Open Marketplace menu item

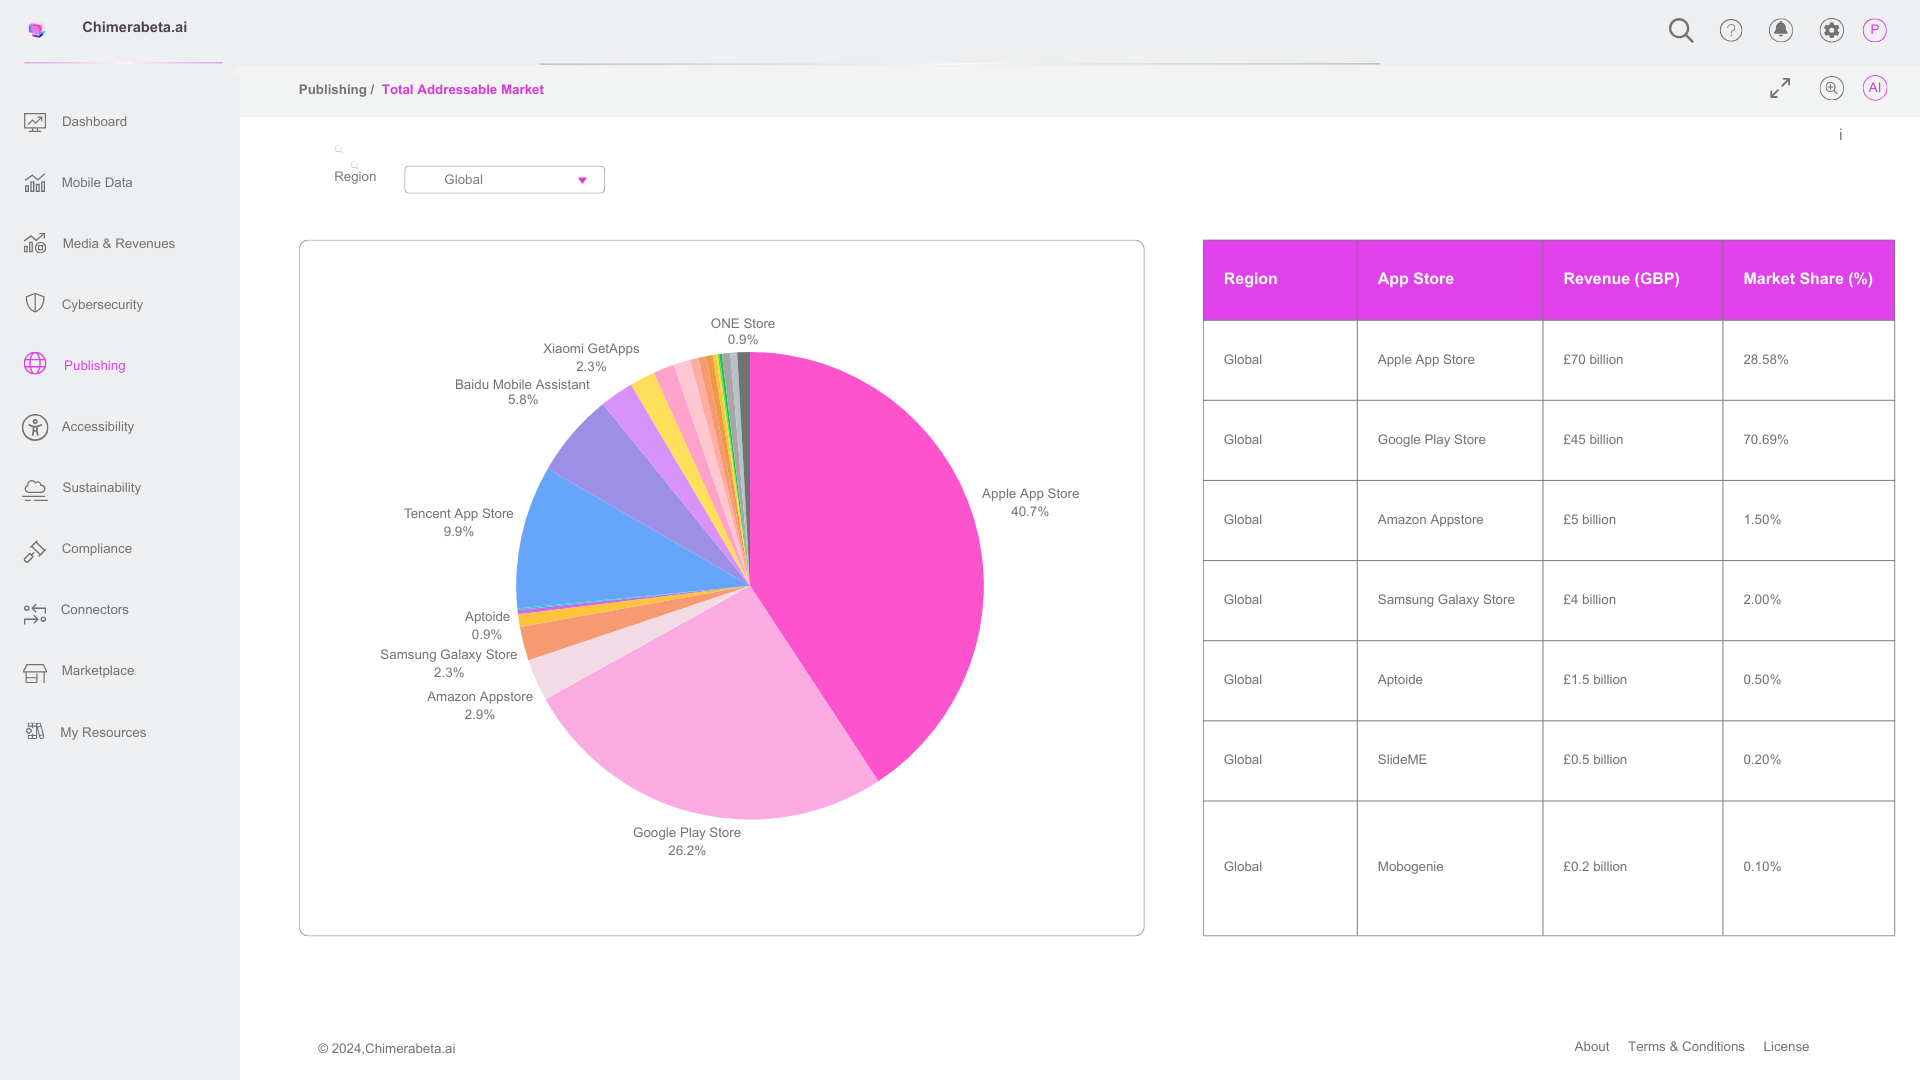(x=98, y=671)
